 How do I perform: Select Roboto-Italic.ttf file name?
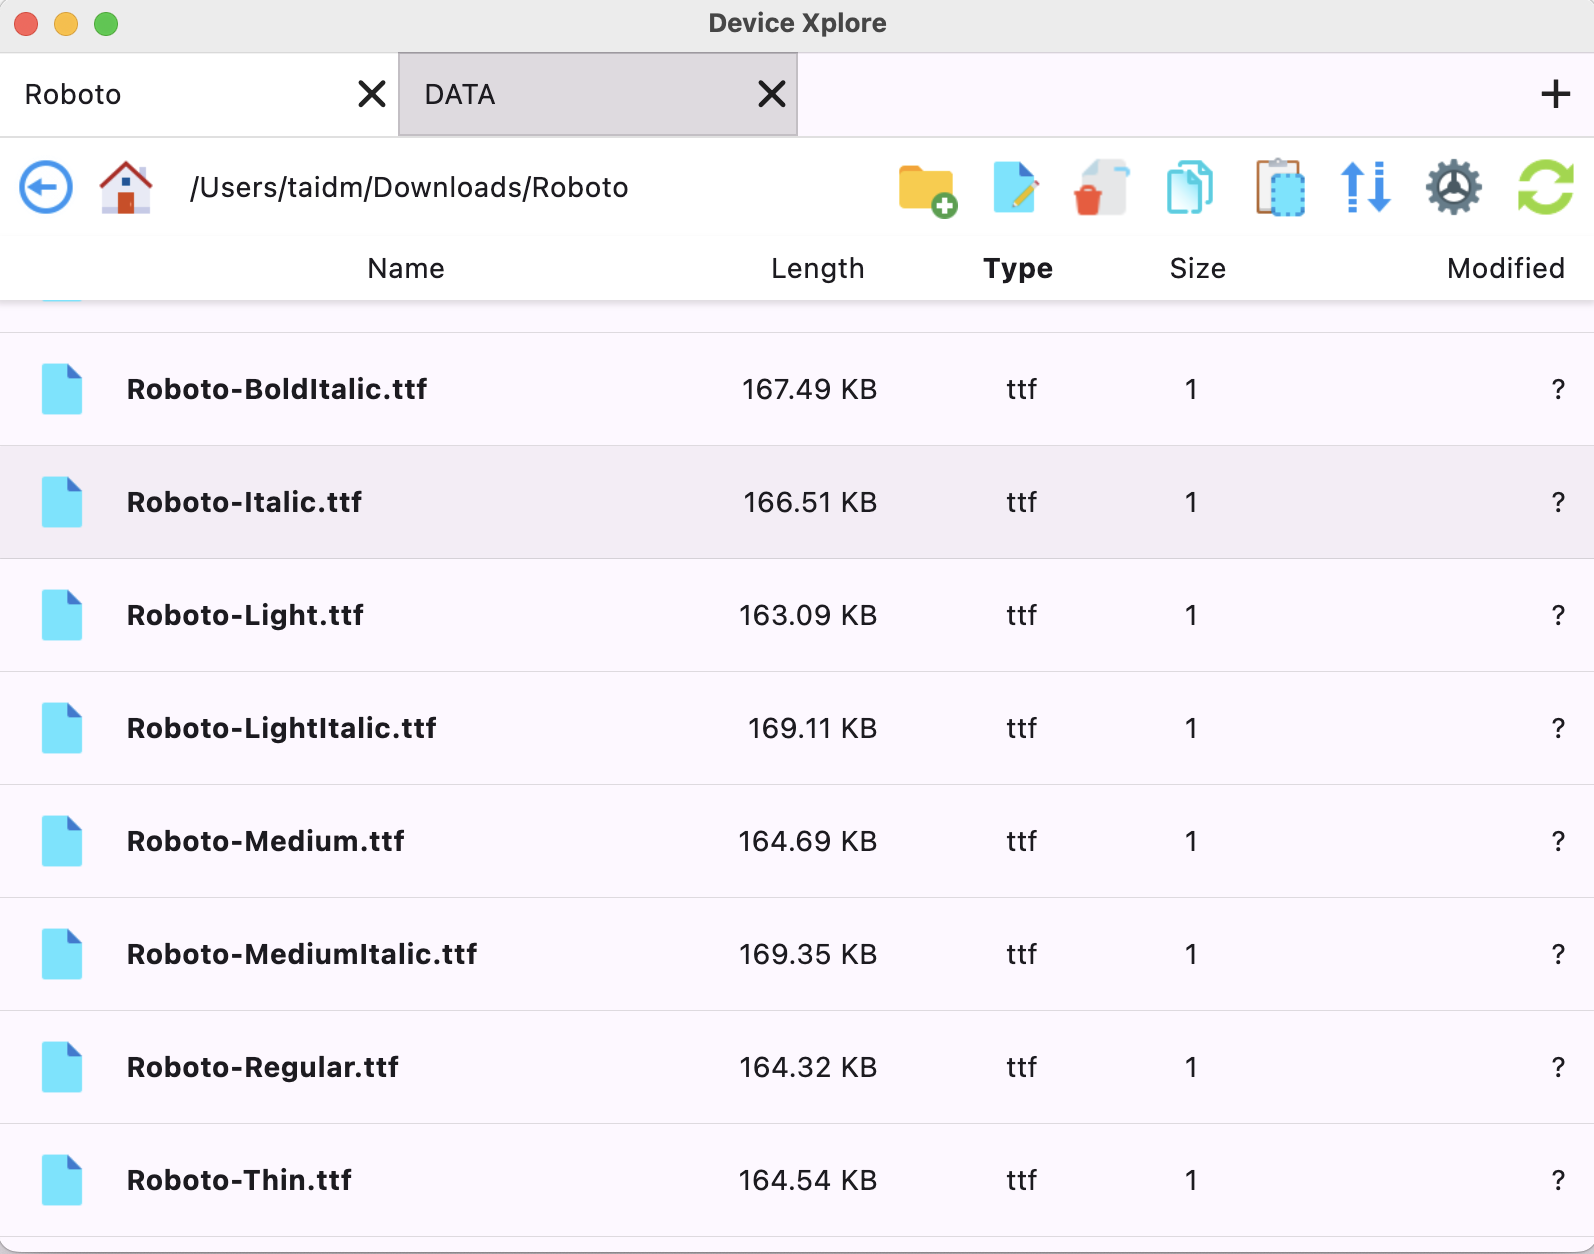coord(244,502)
